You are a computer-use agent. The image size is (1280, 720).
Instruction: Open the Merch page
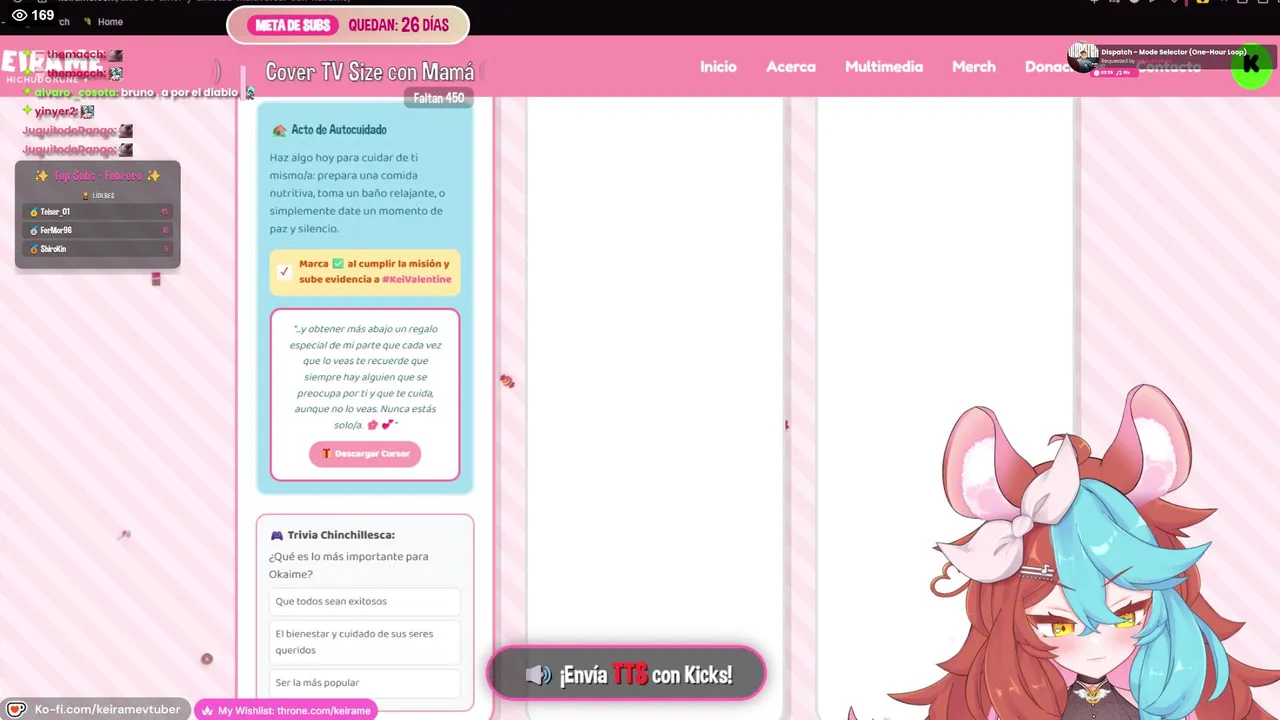click(974, 67)
